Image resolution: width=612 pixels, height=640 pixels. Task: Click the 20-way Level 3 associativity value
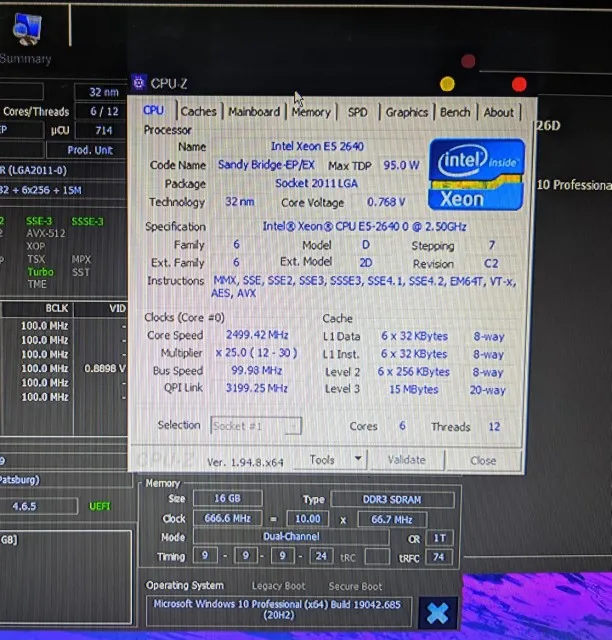[x=487, y=390]
